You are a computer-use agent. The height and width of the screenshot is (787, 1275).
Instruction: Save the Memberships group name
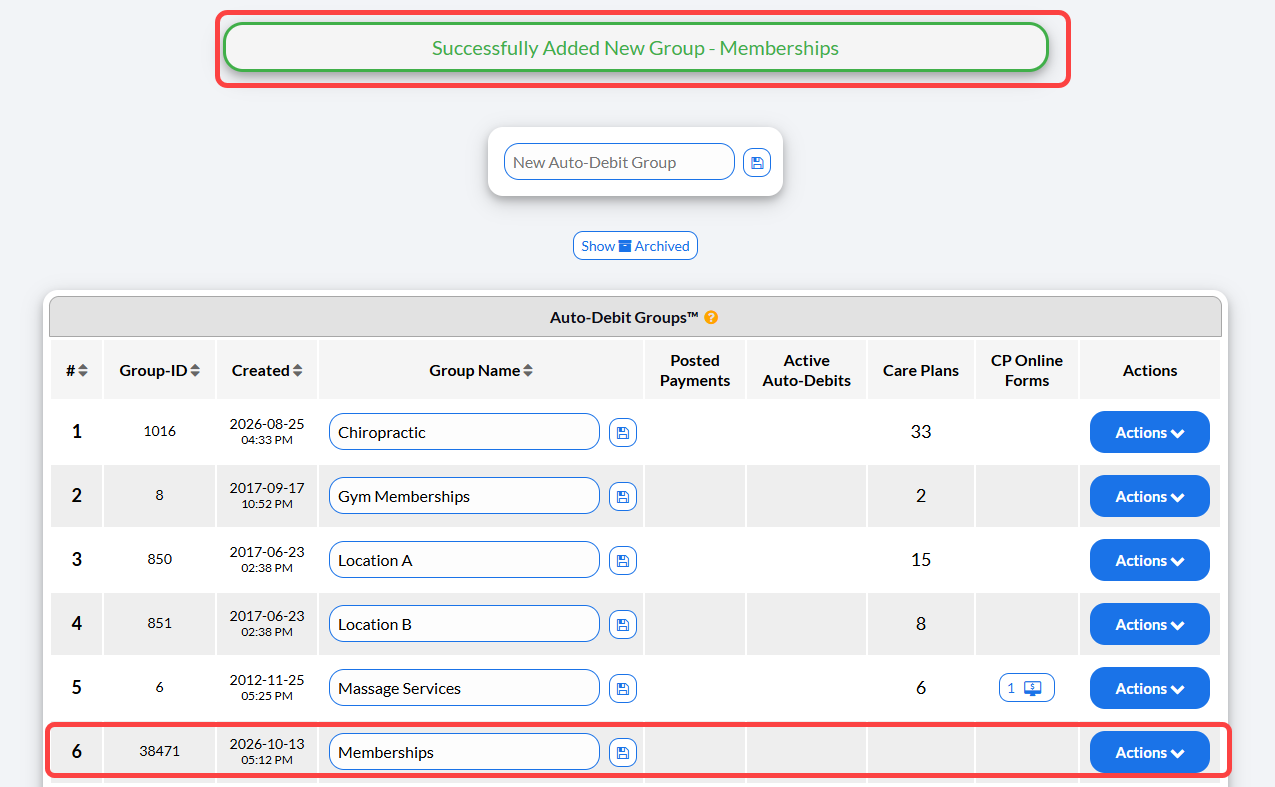[623, 753]
